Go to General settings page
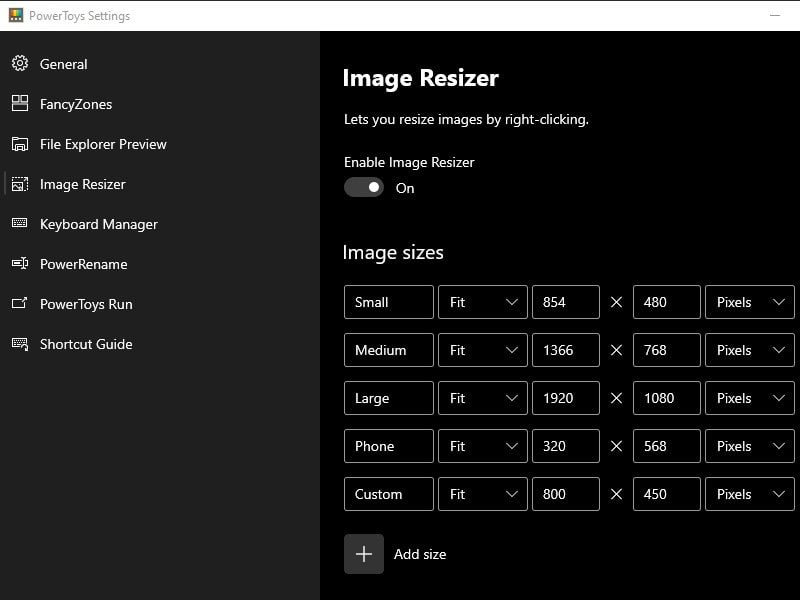 pos(160,64)
